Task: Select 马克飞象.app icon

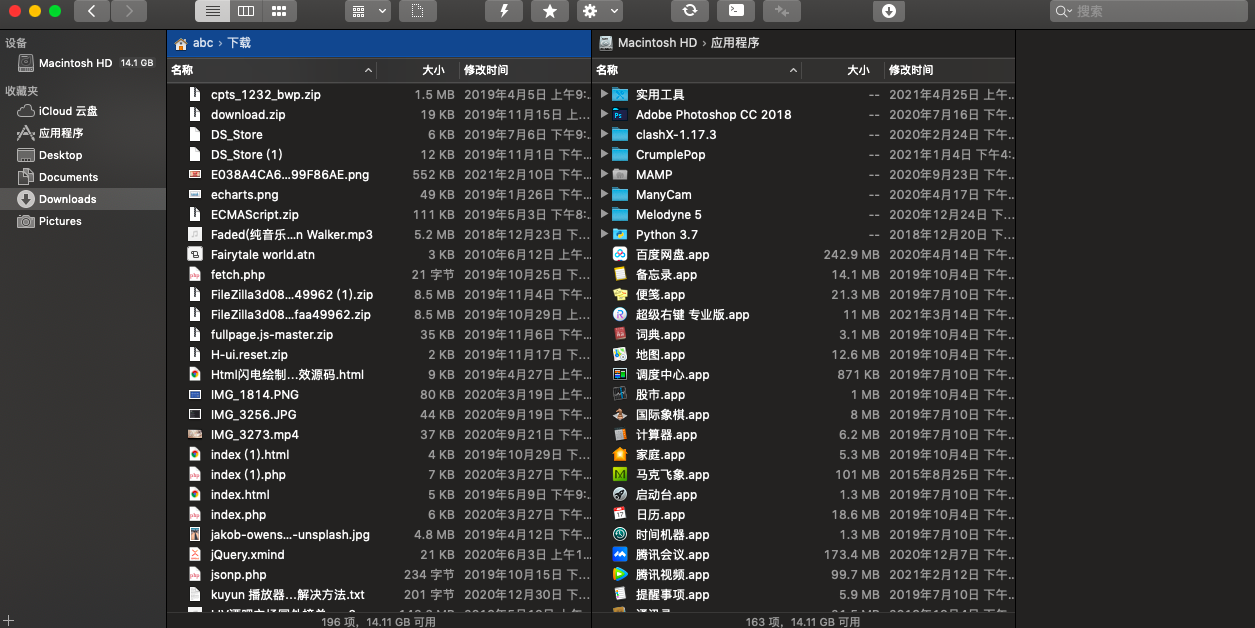Action: (x=620, y=474)
